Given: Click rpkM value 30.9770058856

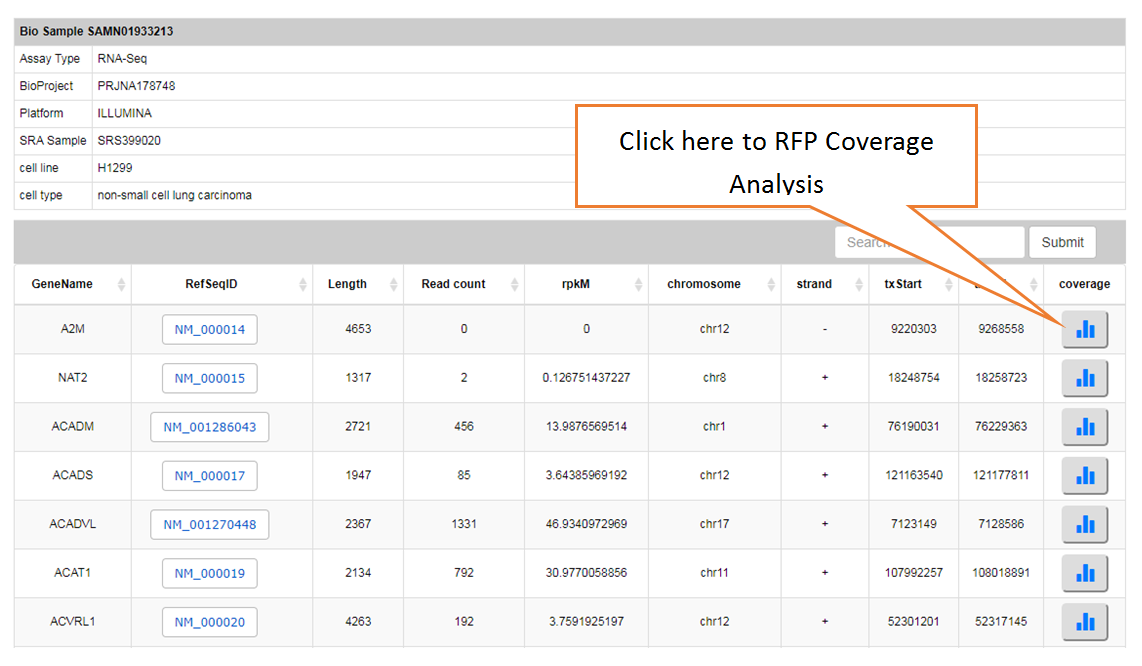Looking at the screenshot, I should (x=586, y=573).
